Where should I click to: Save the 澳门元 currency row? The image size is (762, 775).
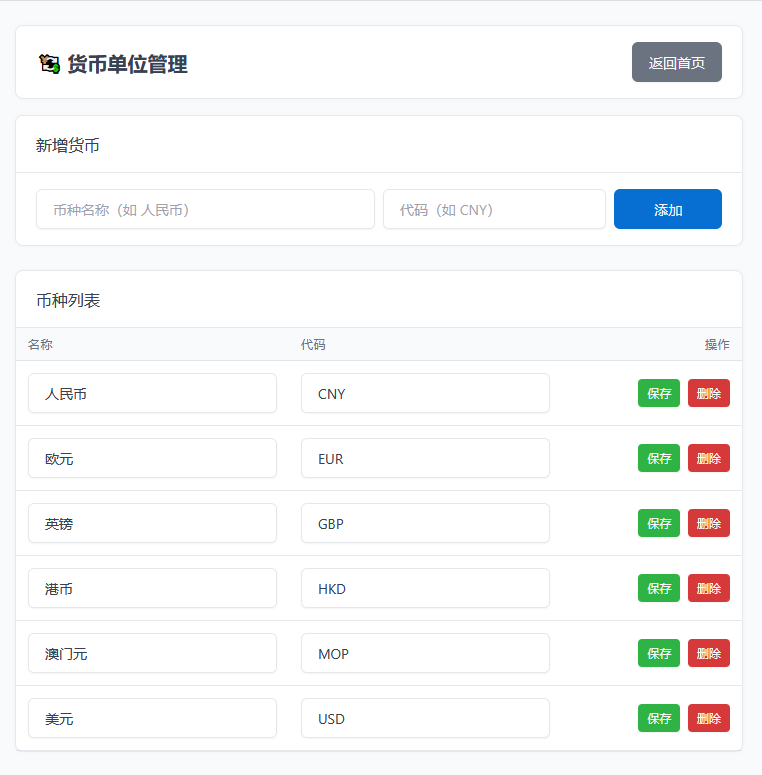click(x=658, y=653)
